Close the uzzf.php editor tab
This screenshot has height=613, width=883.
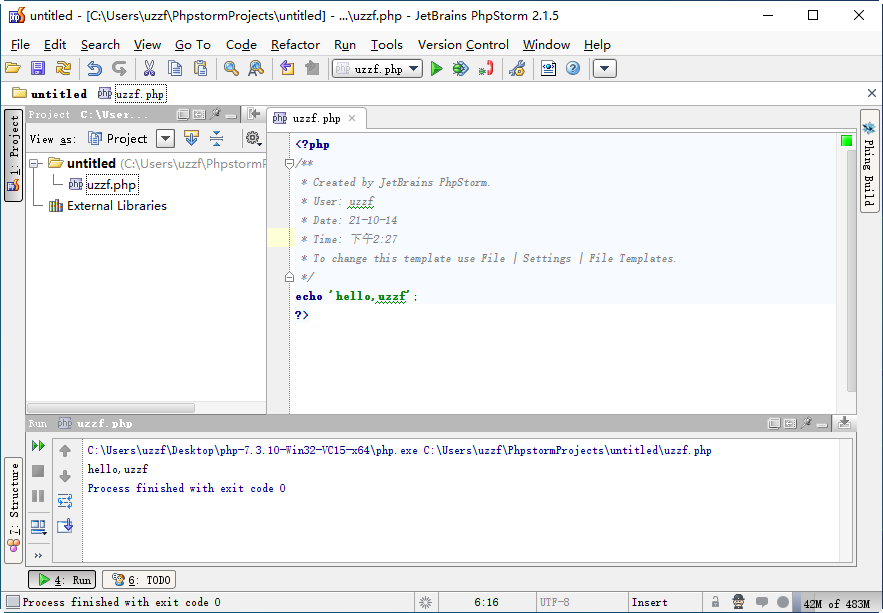click(x=352, y=118)
